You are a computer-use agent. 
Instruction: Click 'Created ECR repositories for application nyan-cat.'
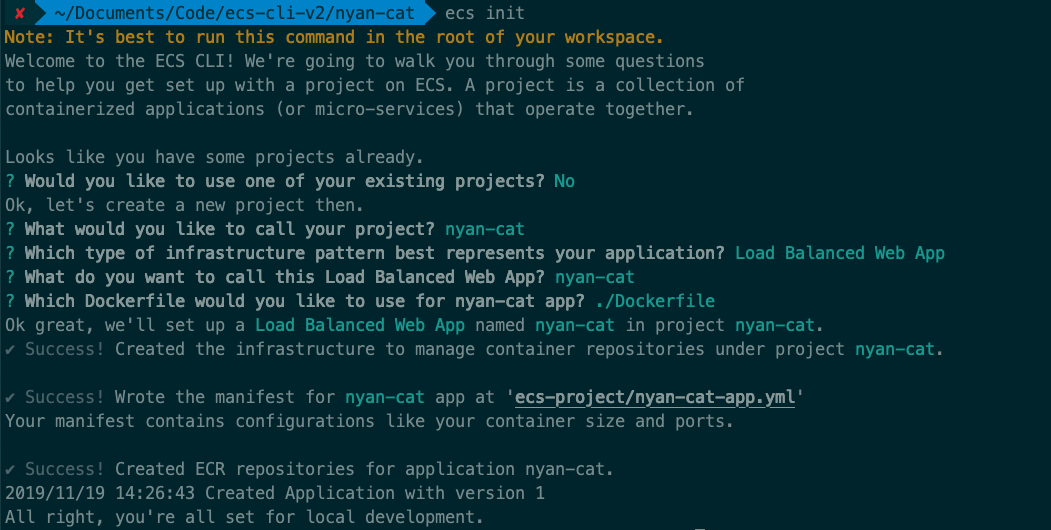pyautogui.click(x=364, y=469)
